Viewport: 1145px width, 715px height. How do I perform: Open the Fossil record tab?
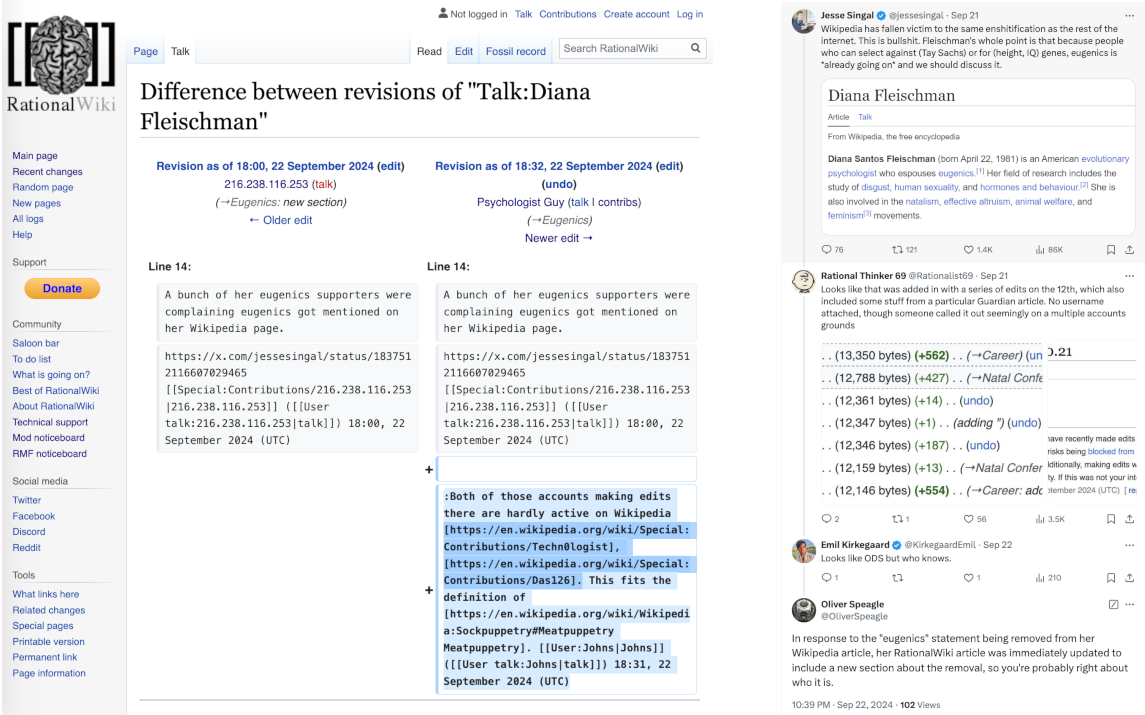click(x=516, y=51)
